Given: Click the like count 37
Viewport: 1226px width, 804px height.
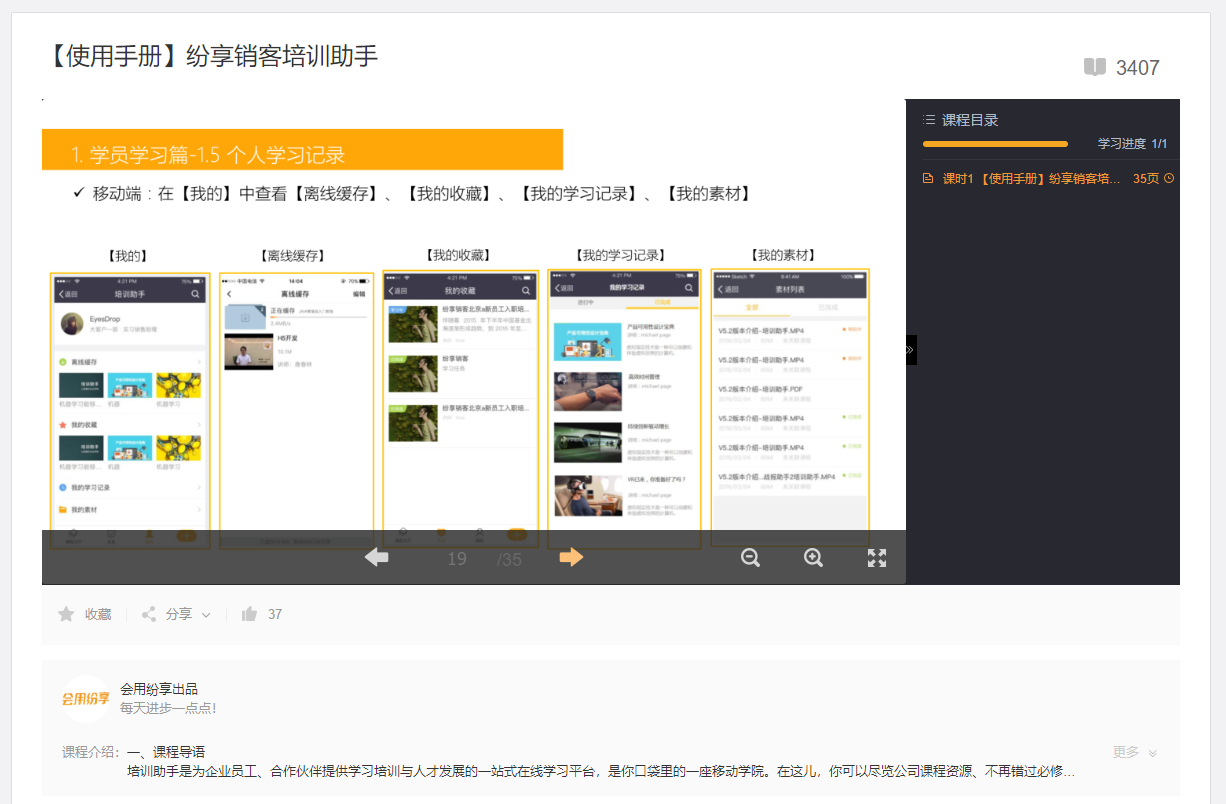Looking at the screenshot, I should [275, 614].
